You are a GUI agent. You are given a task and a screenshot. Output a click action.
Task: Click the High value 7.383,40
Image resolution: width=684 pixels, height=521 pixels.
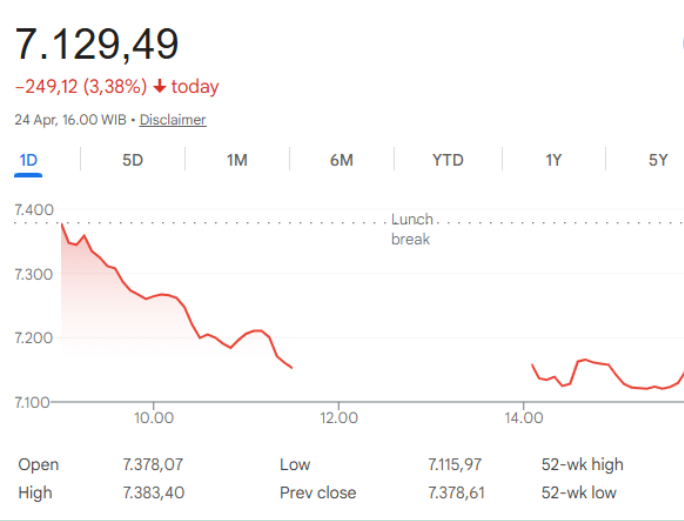click(x=152, y=492)
